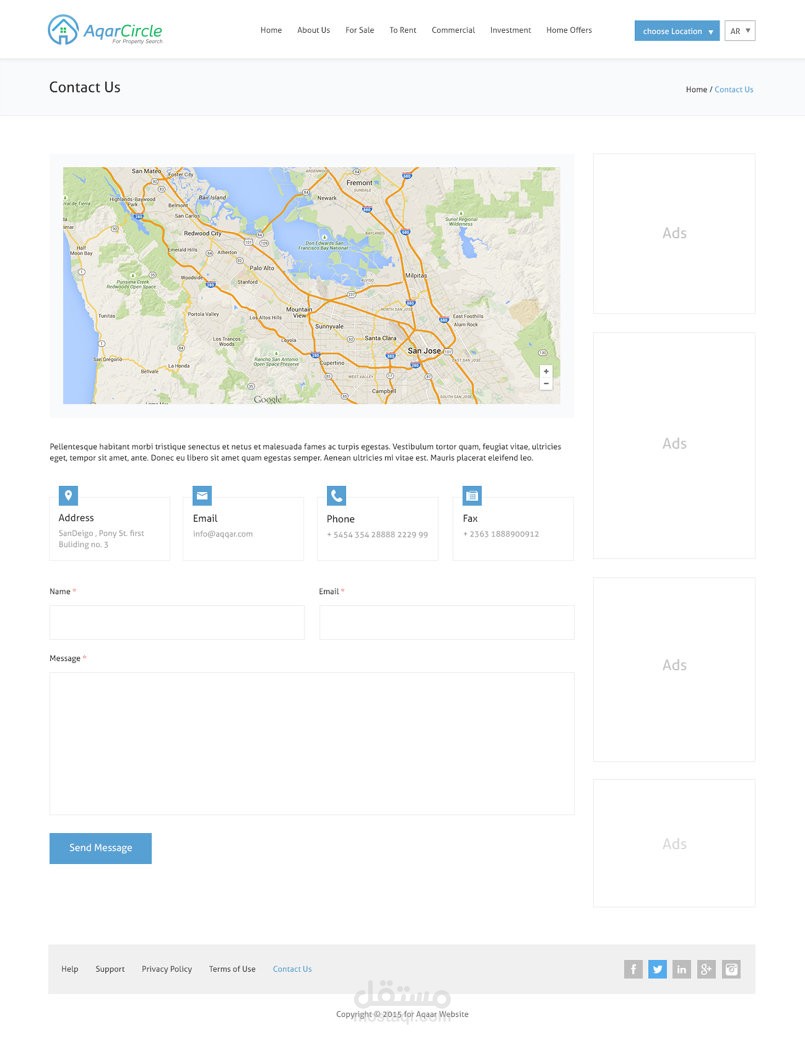Screen dimensions: 805x1046
Task: Zoom out on the map
Action: (546, 384)
